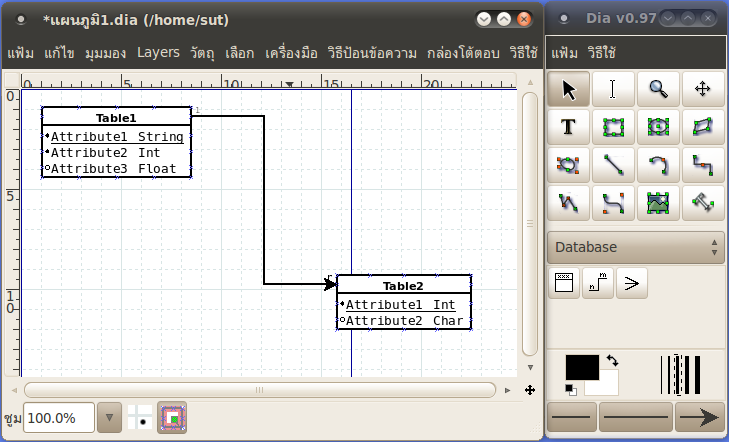The height and width of the screenshot is (442, 729).
Task: Open end arrow style selector
Action: tap(699, 416)
